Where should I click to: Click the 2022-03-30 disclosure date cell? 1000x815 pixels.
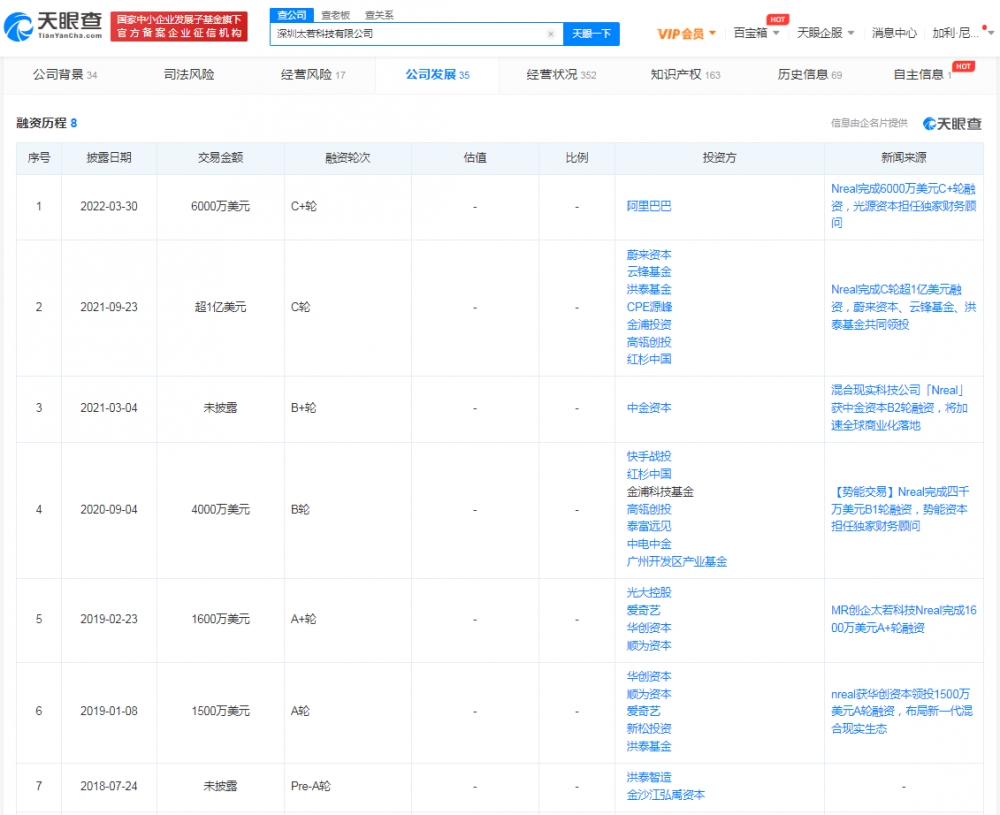[108, 206]
